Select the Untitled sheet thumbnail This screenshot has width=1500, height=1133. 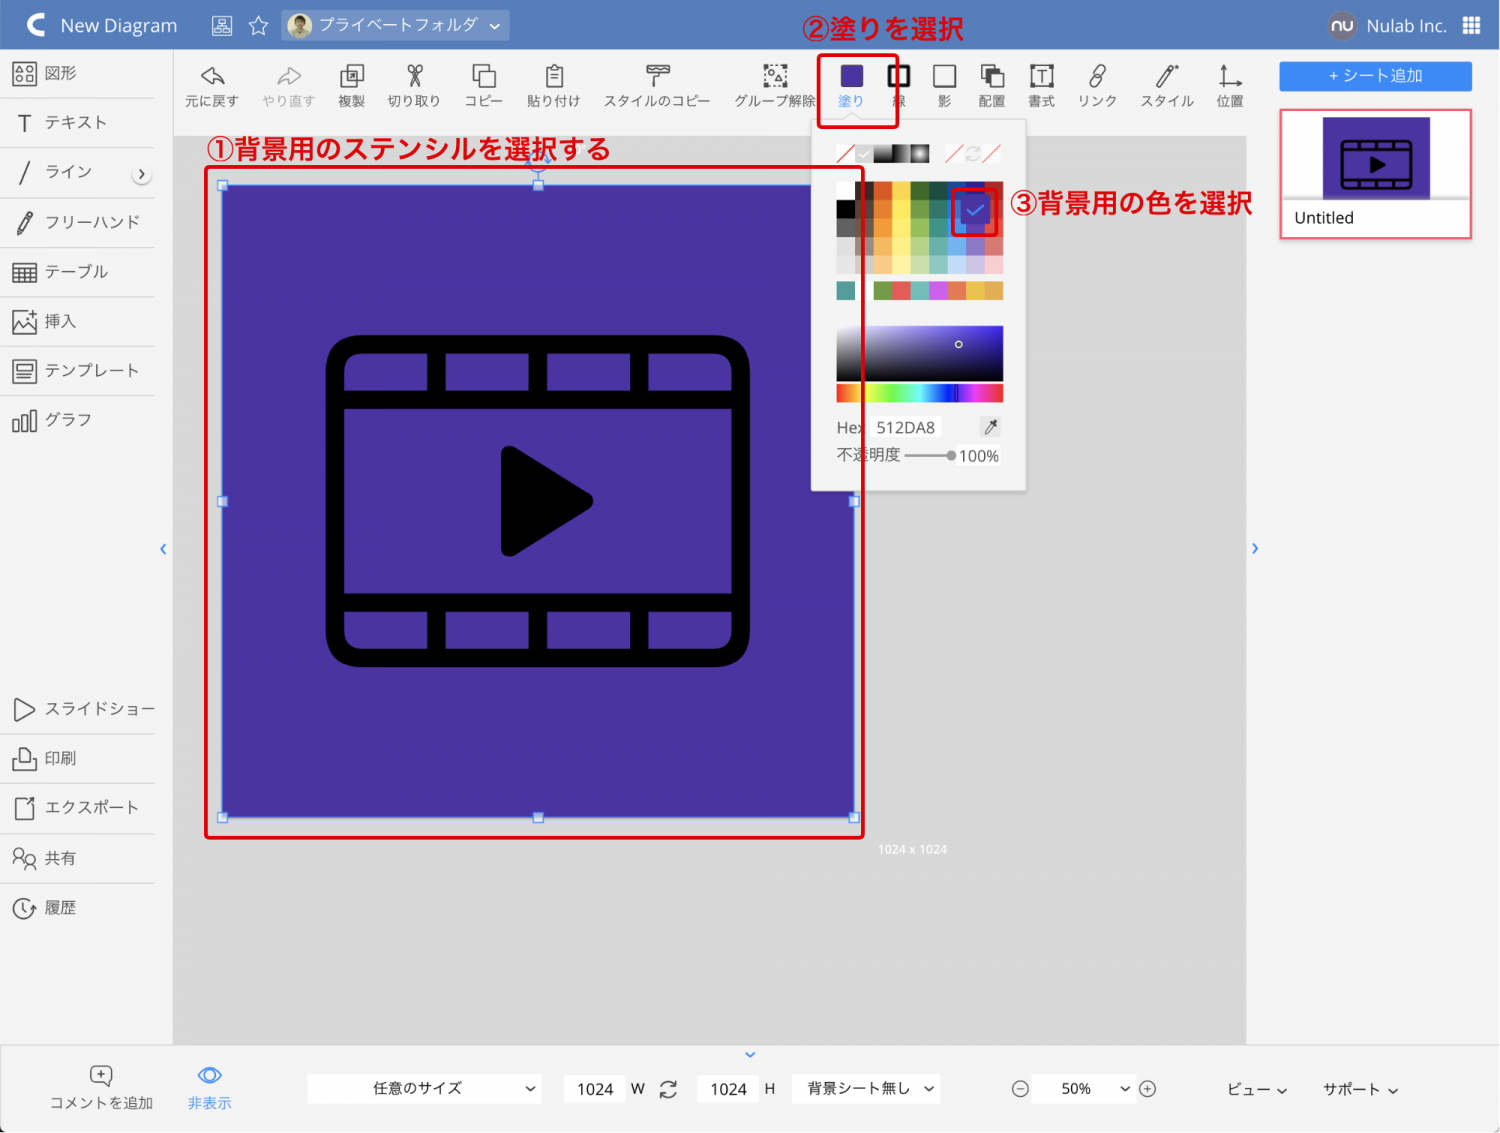coord(1375,174)
